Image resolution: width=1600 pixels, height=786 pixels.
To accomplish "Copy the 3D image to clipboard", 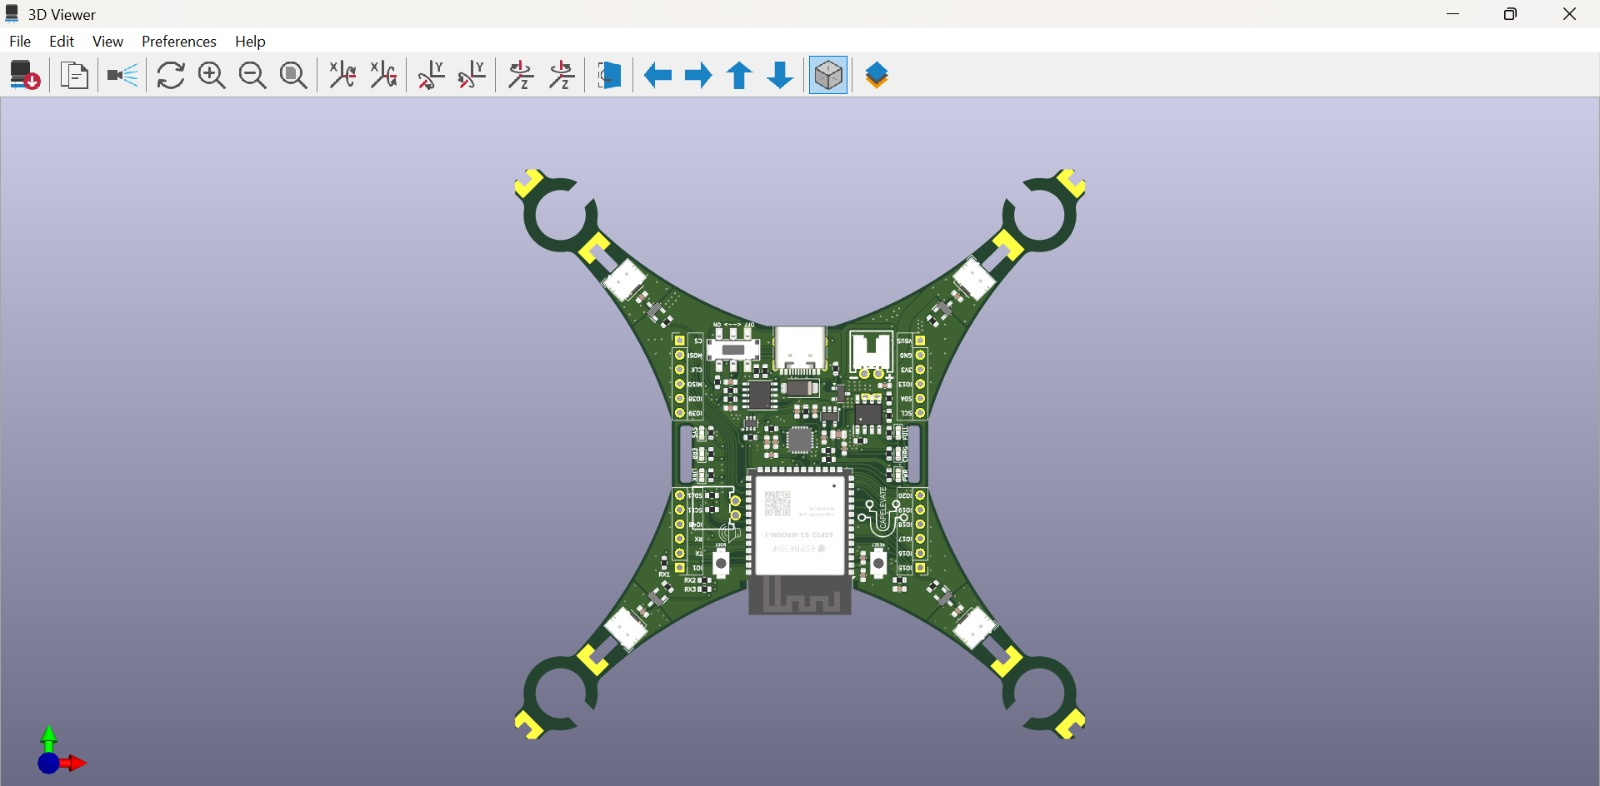I will 74,75.
